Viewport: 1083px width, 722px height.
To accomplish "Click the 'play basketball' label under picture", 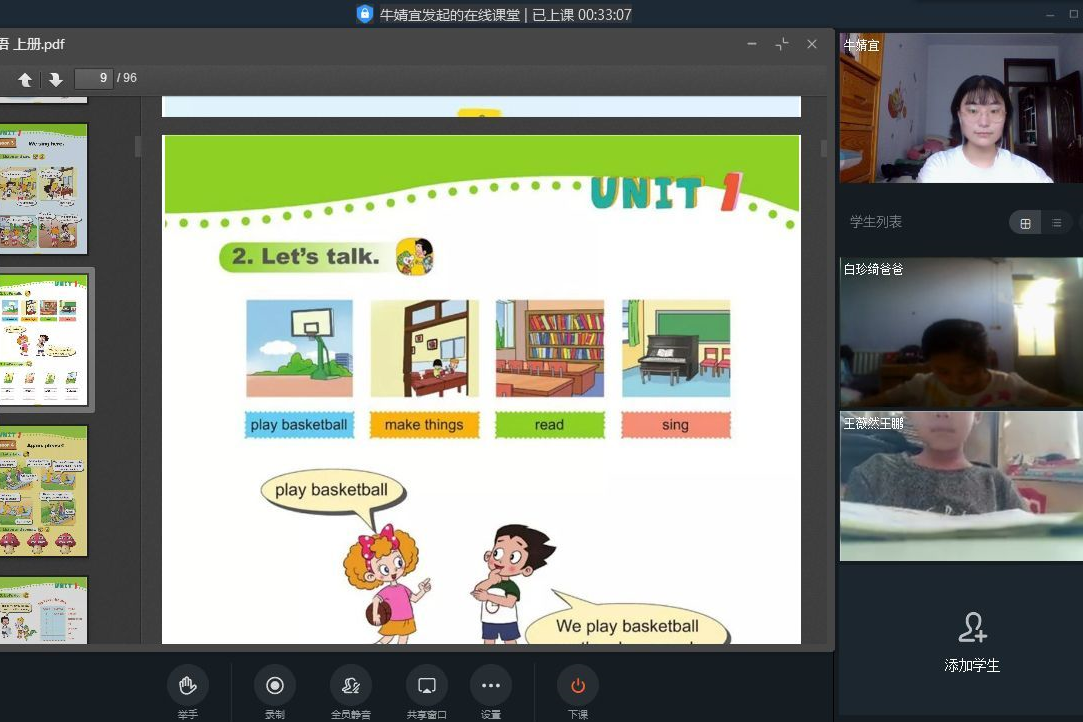I will pyautogui.click(x=299, y=425).
